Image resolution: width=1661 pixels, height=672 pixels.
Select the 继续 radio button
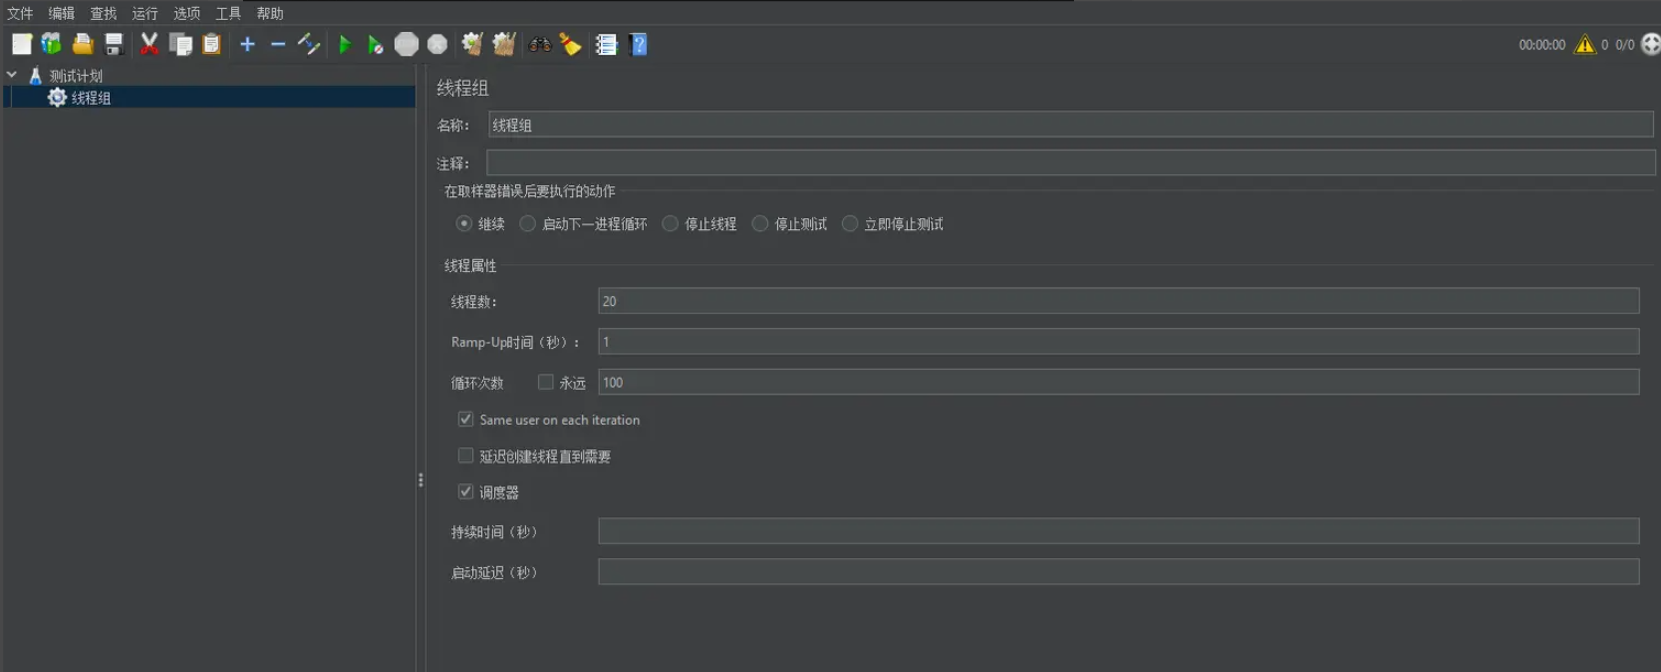pos(464,223)
